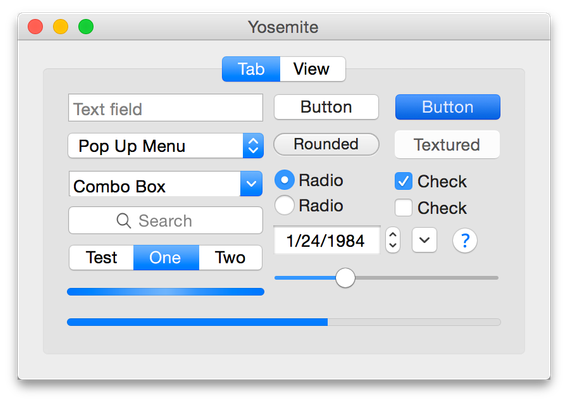Uncheck the checked Check box
Image resolution: width=568 pixels, height=405 pixels.
point(404,181)
